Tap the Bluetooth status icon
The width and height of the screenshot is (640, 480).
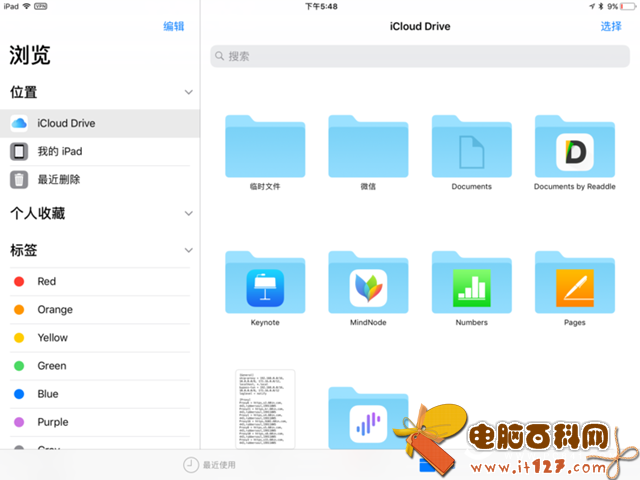601,7
